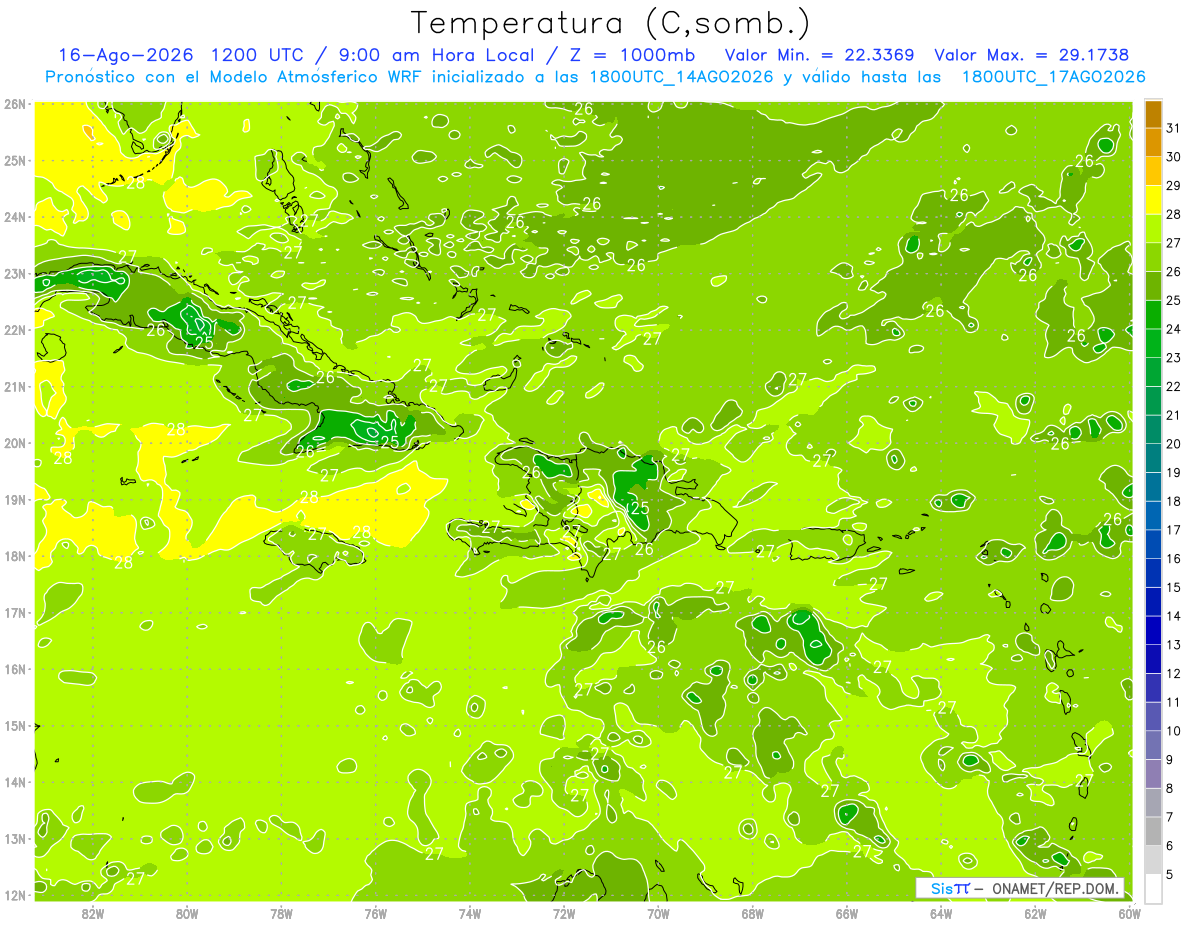Screen dimensions: 1200x927
Task: Click the "82W" longitude axis label
Action: click(93, 913)
